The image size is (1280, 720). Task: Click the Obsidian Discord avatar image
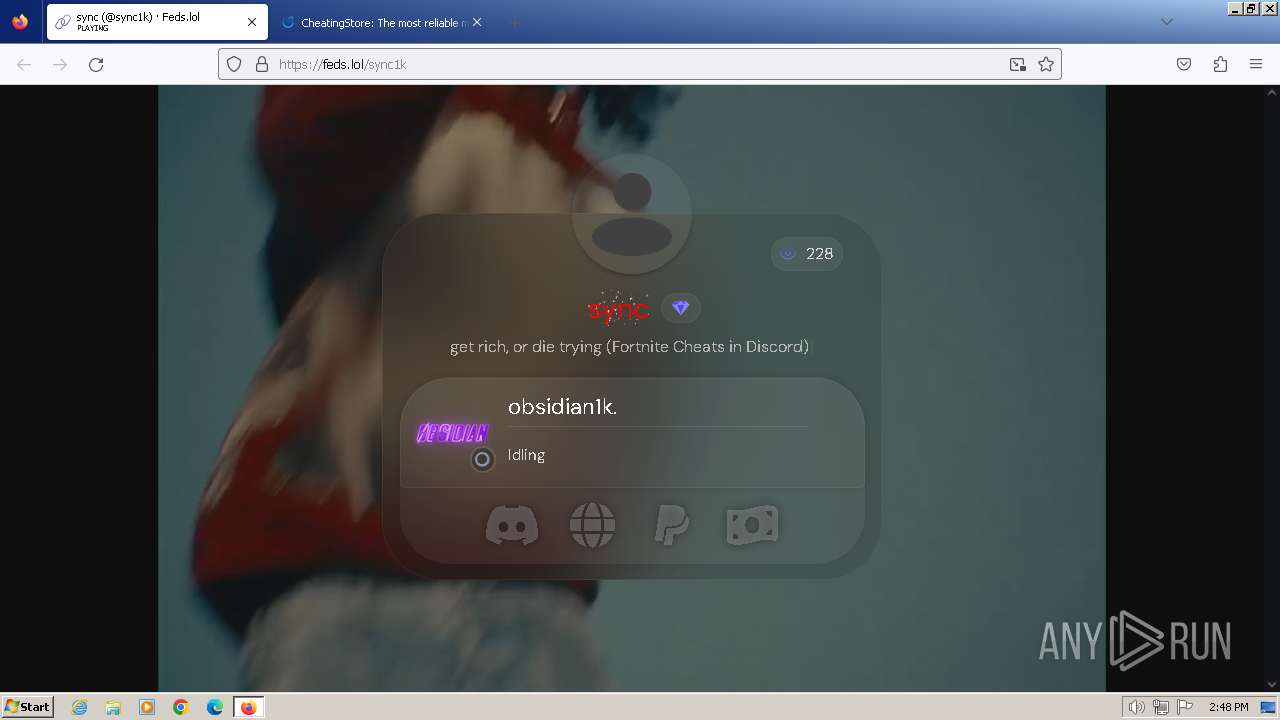(x=452, y=433)
